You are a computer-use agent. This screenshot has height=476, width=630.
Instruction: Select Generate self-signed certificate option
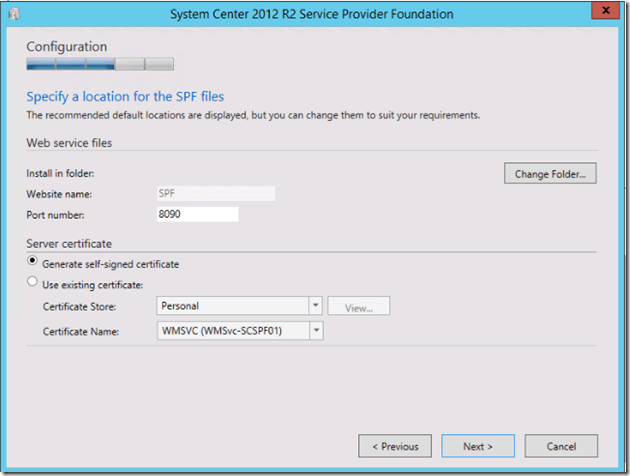click(33, 263)
